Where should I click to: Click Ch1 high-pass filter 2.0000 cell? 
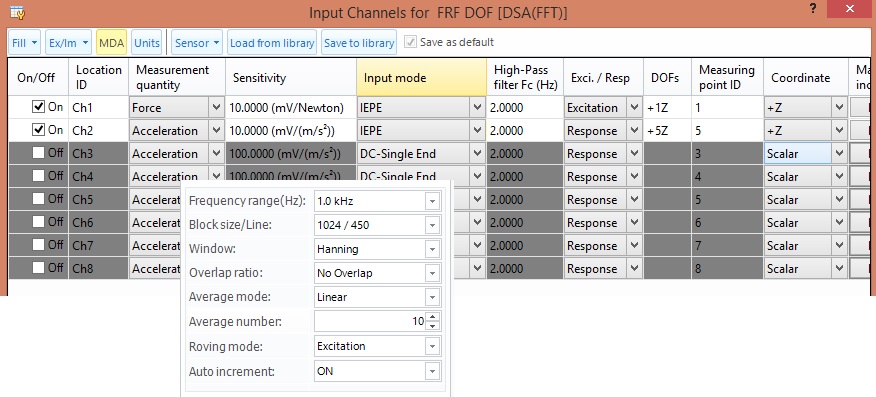click(525, 107)
